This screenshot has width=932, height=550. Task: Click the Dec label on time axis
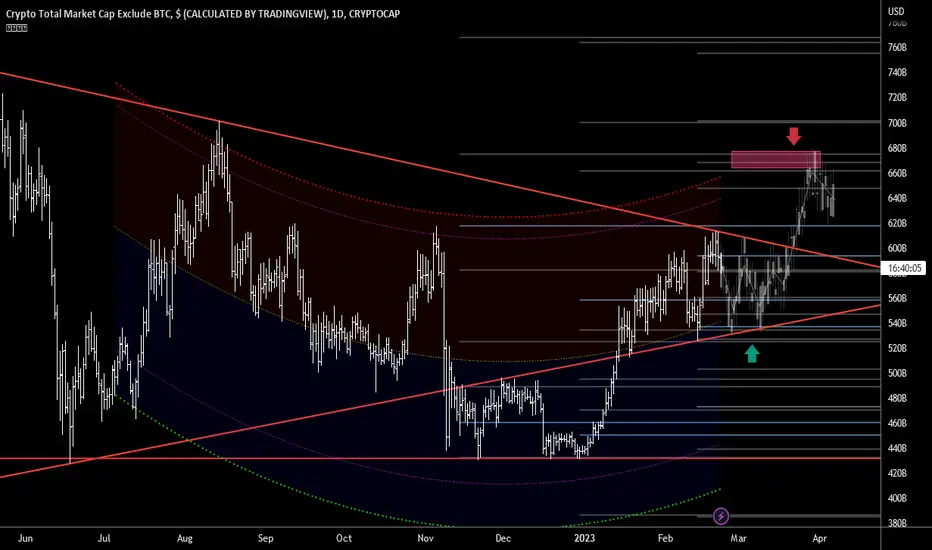tap(503, 538)
